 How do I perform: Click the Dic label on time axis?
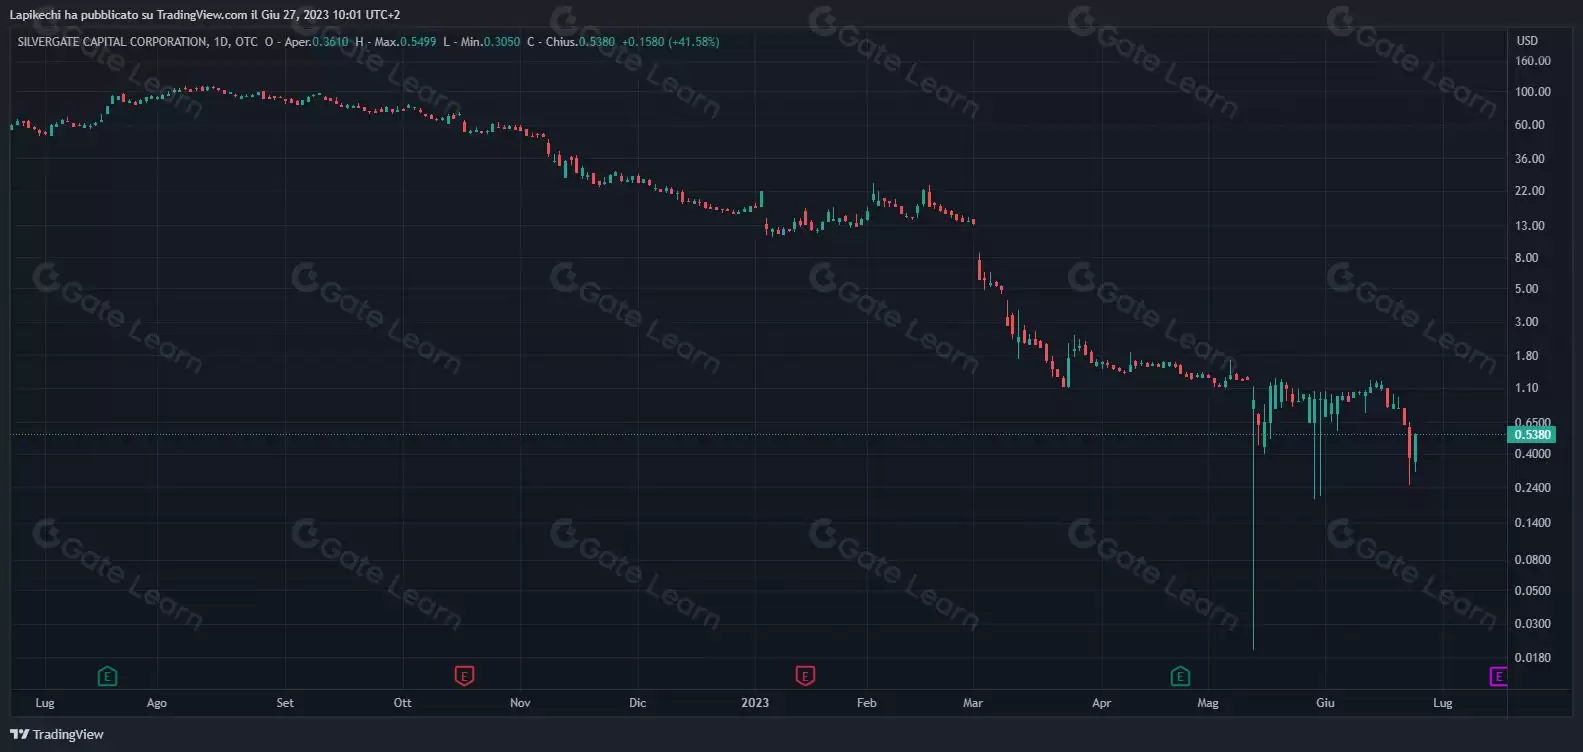tap(638, 703)
